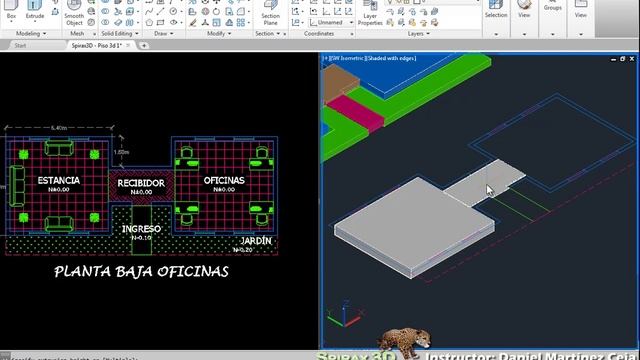Open the Section Plane tool
This screenshot has width=640, height=360.
tap(271, 13)
